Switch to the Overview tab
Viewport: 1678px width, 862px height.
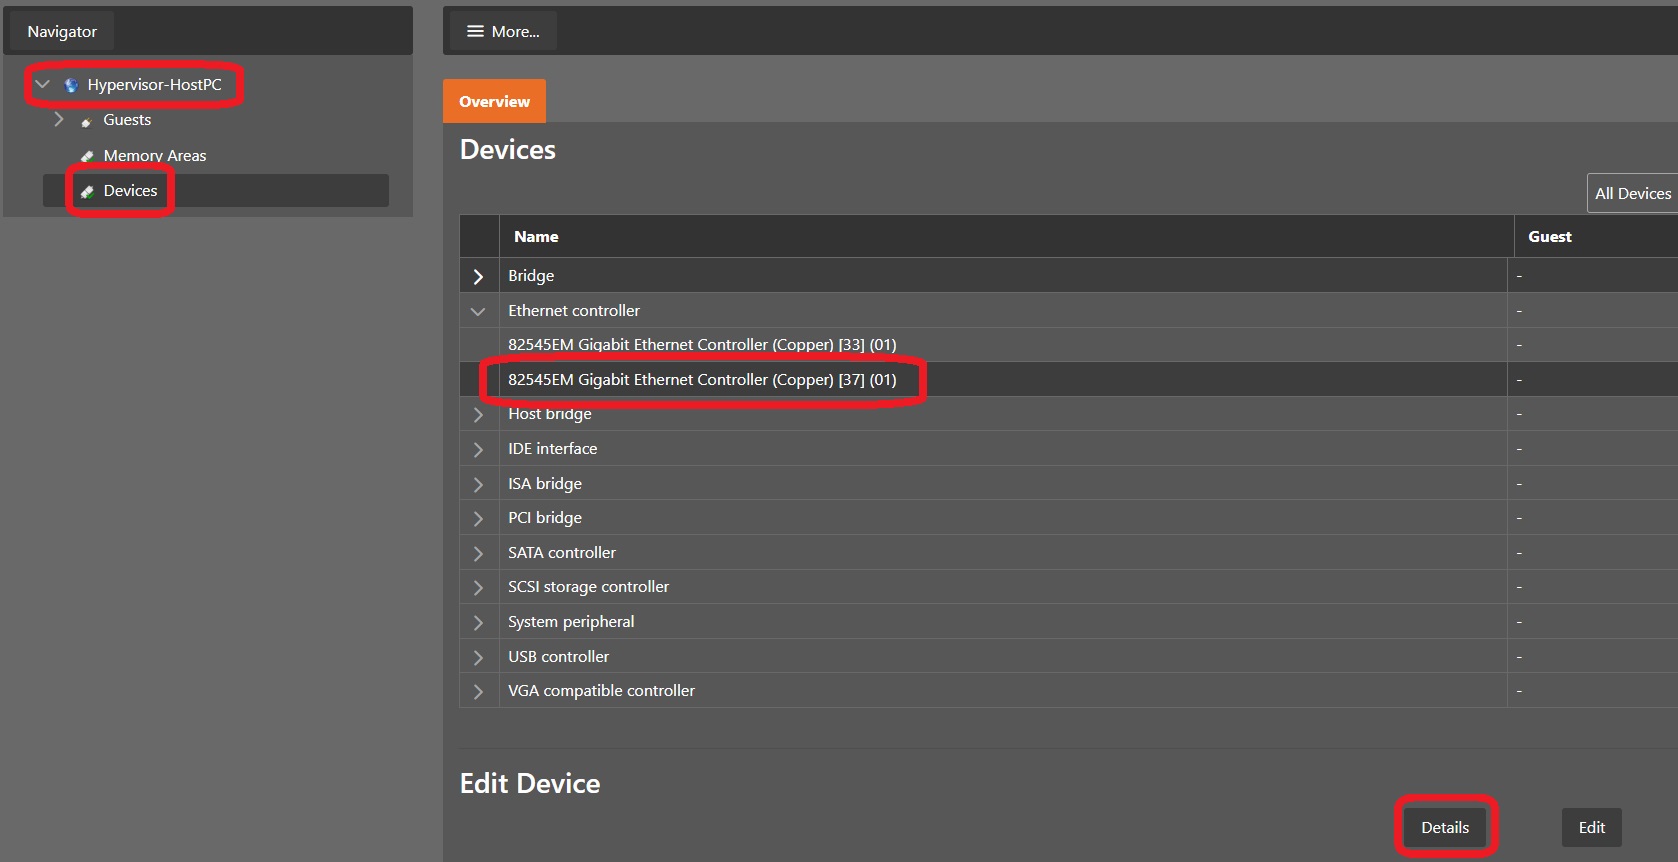tap(494, 102)
